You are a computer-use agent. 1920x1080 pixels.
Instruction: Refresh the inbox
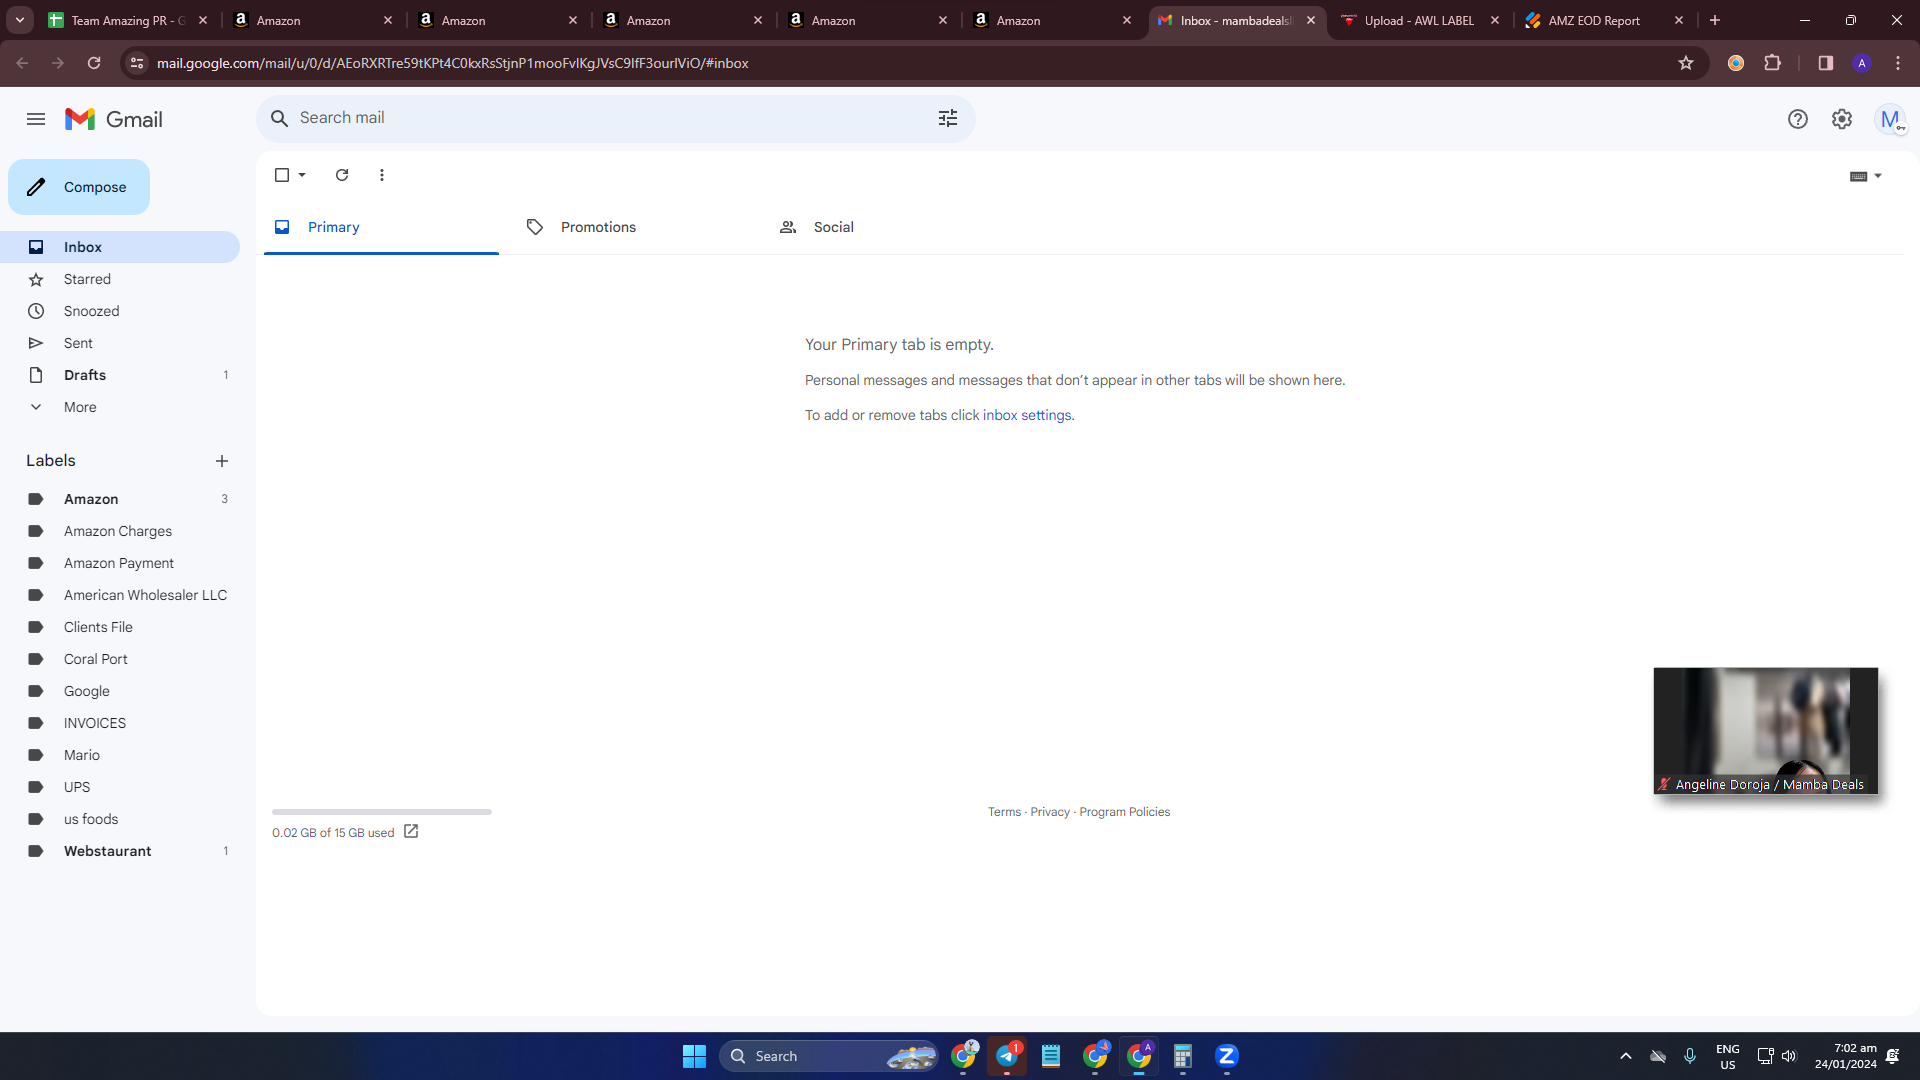(342, 175)
